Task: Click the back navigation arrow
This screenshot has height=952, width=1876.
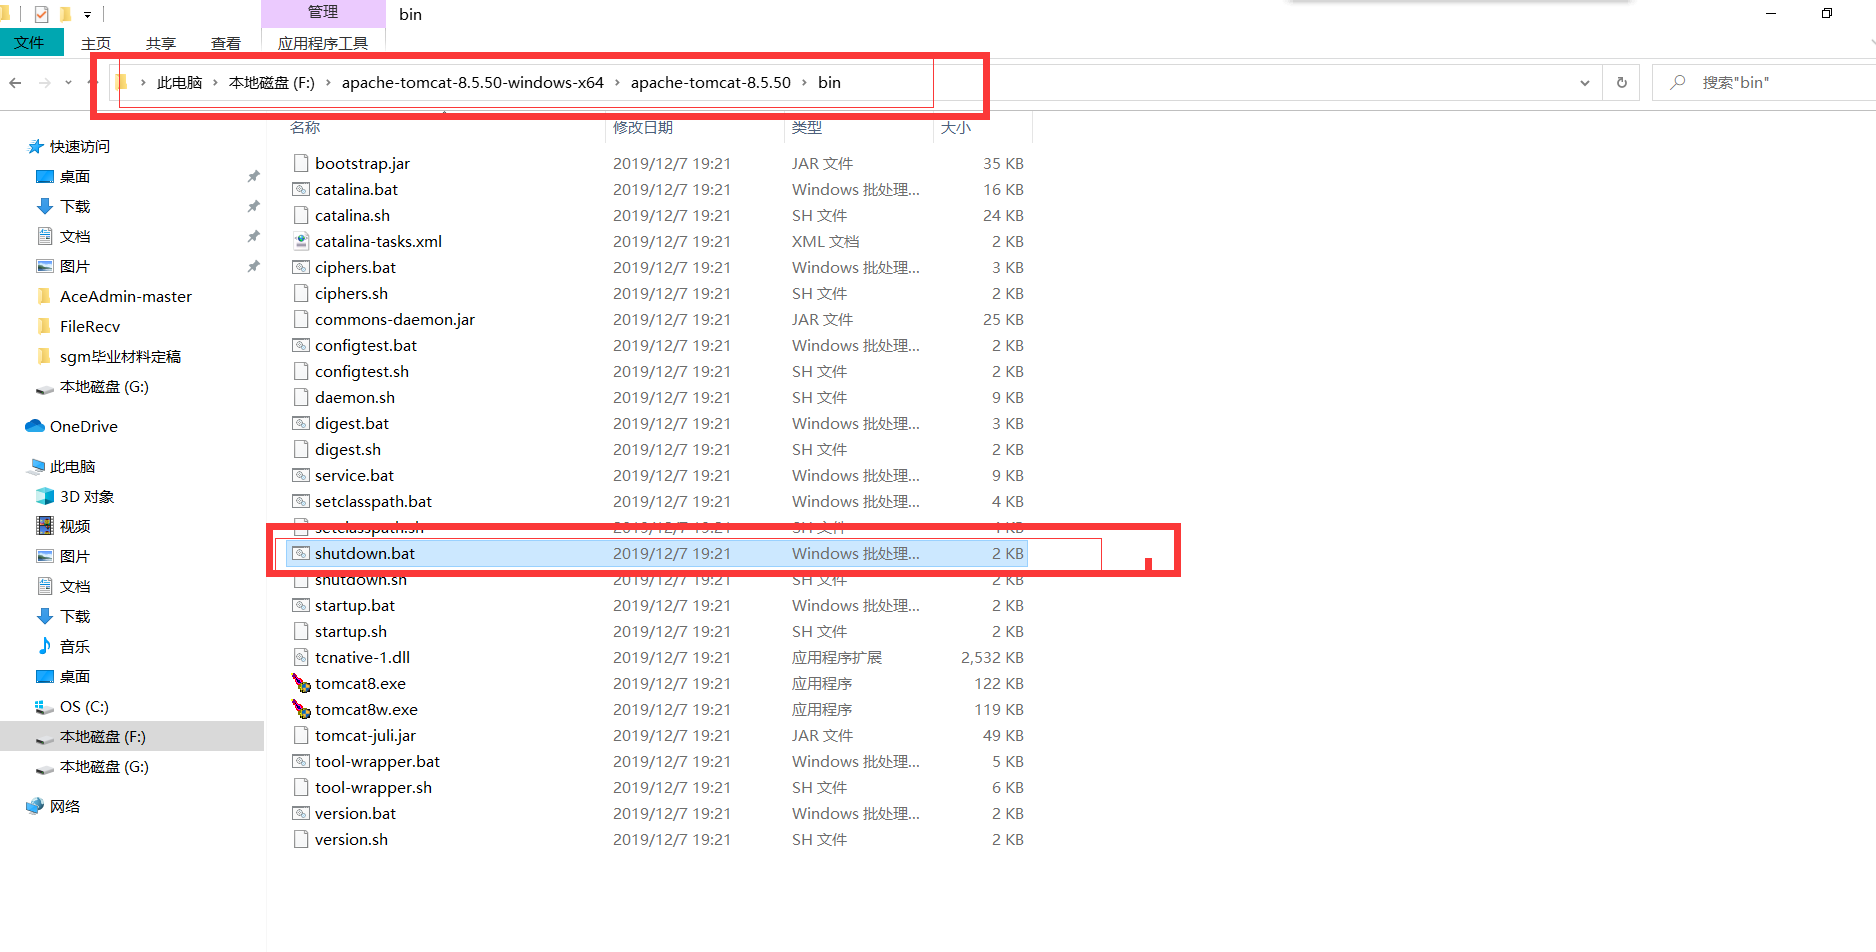Action: [x=15, y=82]
